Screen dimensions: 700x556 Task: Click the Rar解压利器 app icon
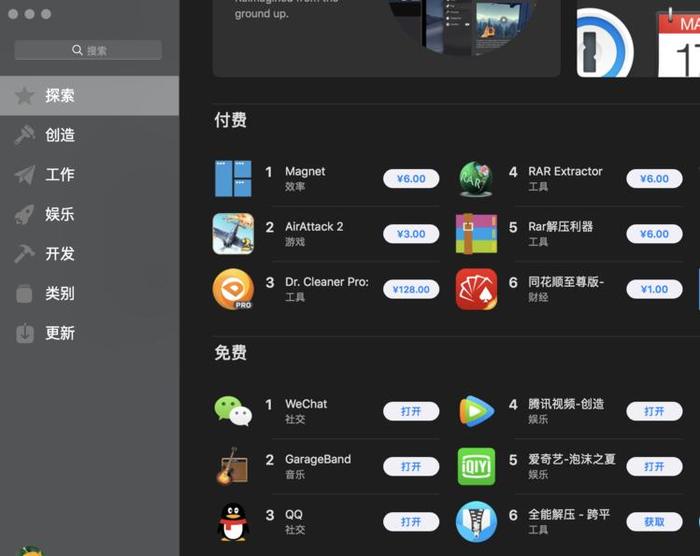tap(476, 234)
